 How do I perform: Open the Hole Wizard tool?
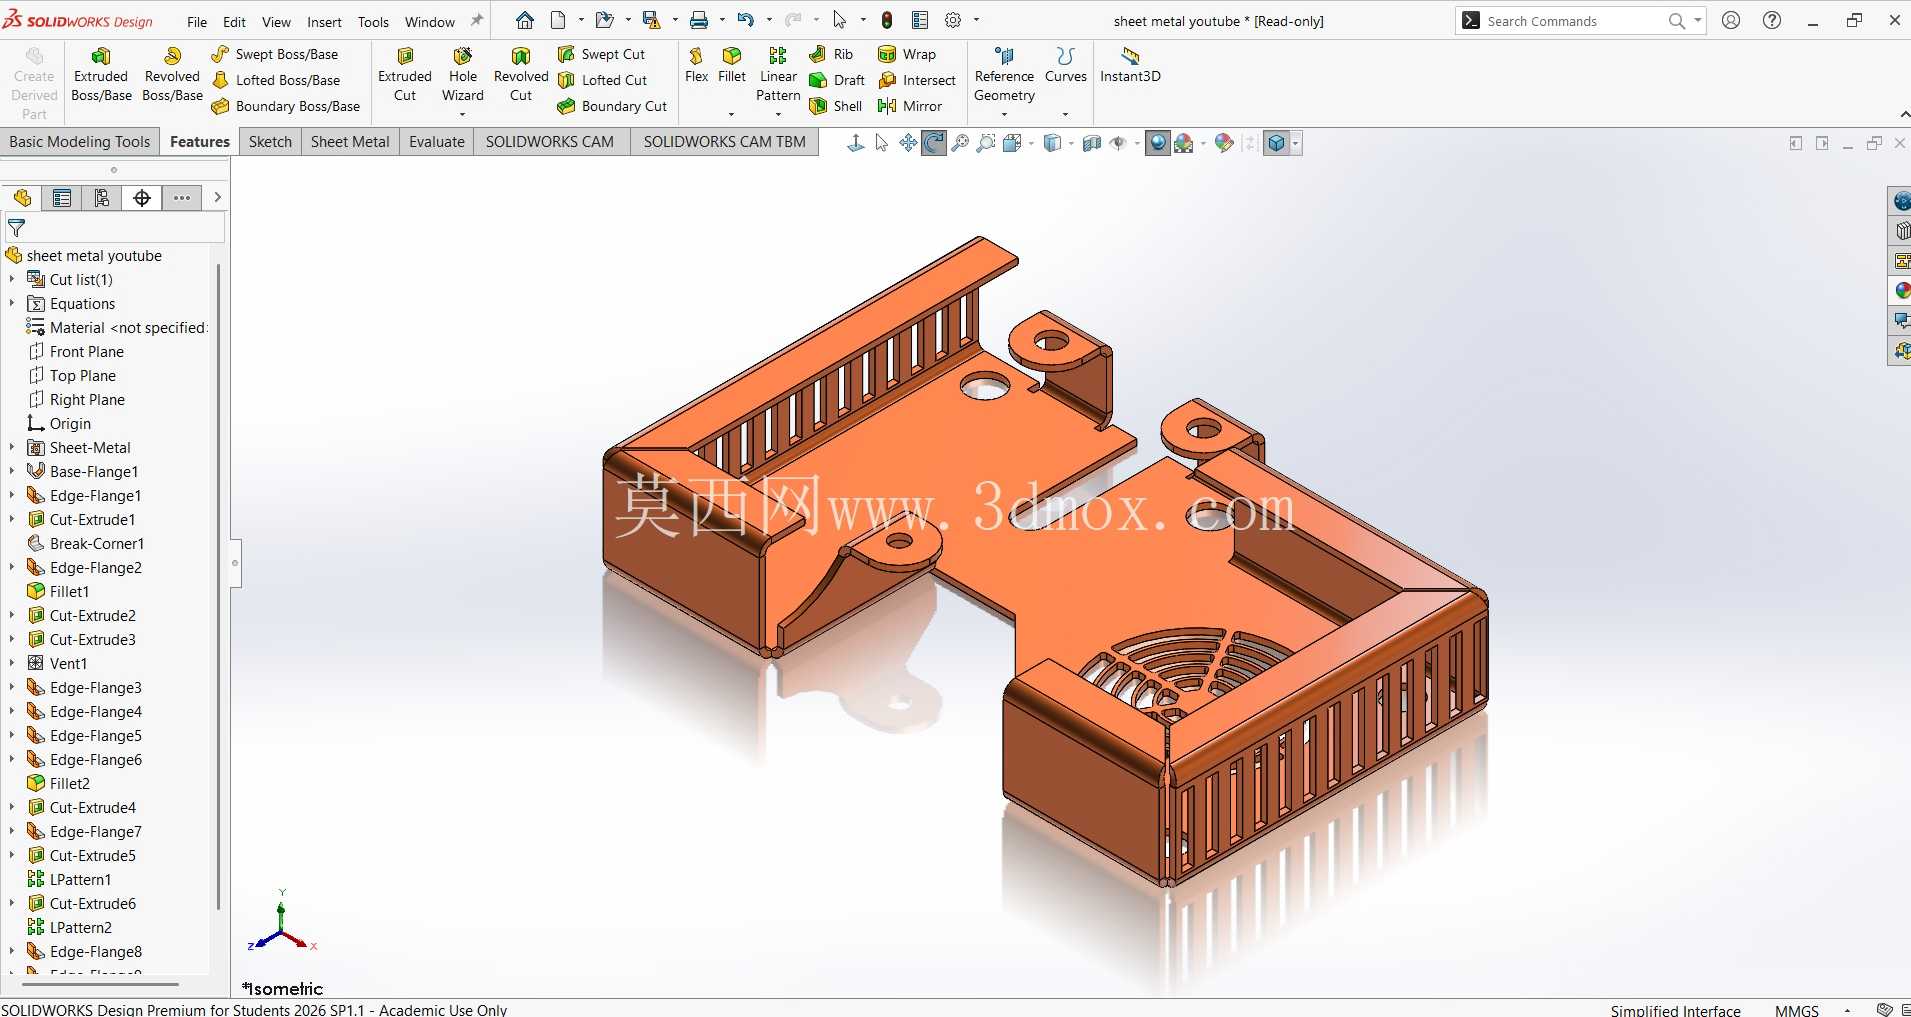(462, 75)
